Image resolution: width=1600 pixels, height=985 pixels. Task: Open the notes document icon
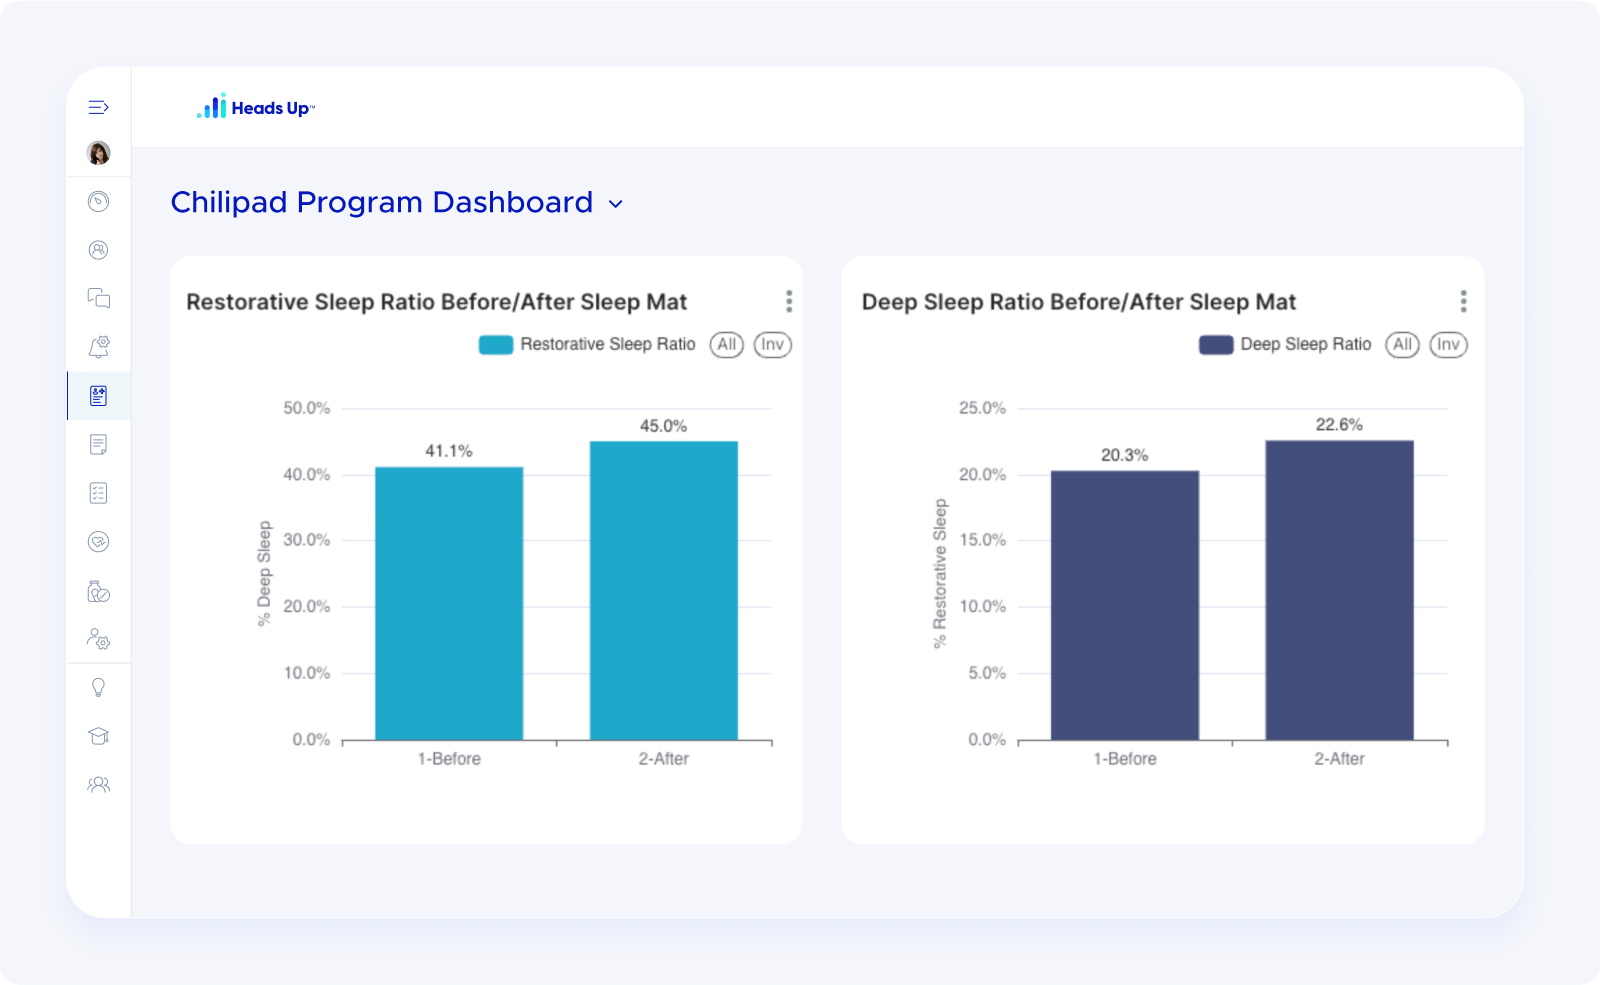tap(98, 444)
